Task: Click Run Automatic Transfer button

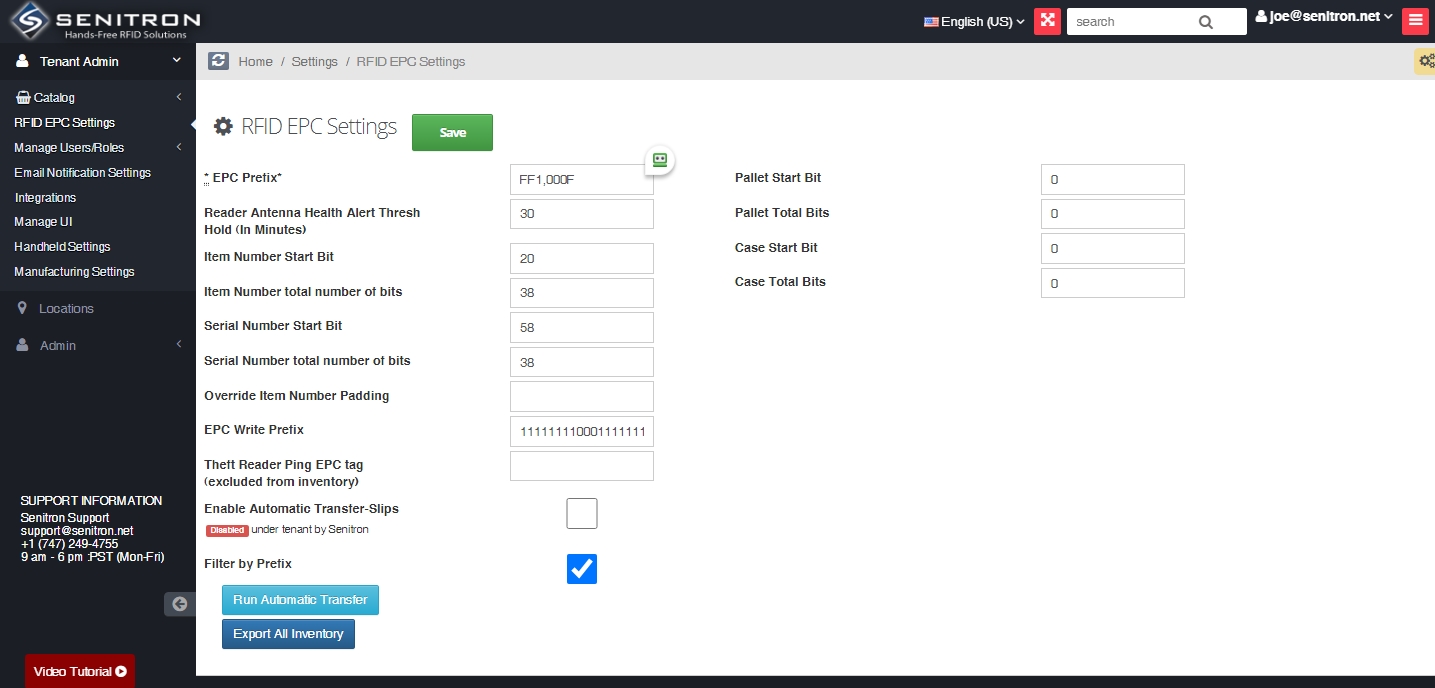Action: [x=300, y=600]
